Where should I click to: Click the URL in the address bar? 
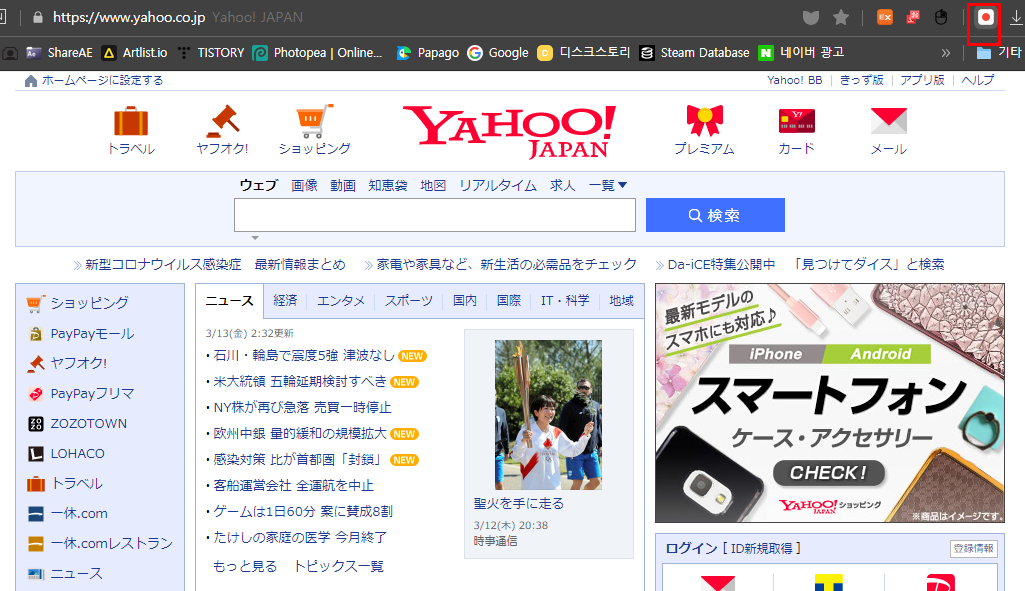pos(129,17)
